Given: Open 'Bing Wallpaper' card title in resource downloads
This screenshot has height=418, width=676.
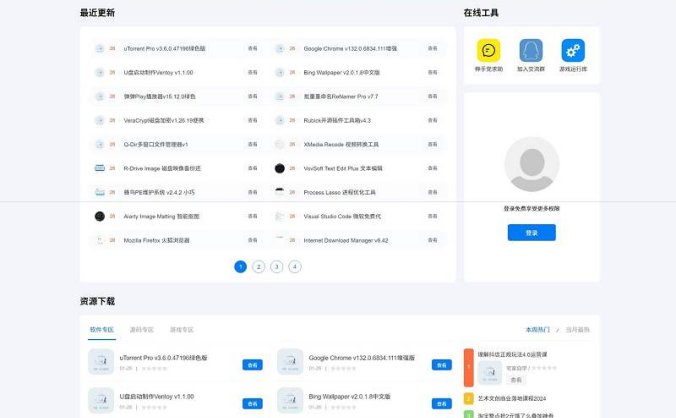Looking at the screenshot, I should pyautogui.click(x=350, y=396).
